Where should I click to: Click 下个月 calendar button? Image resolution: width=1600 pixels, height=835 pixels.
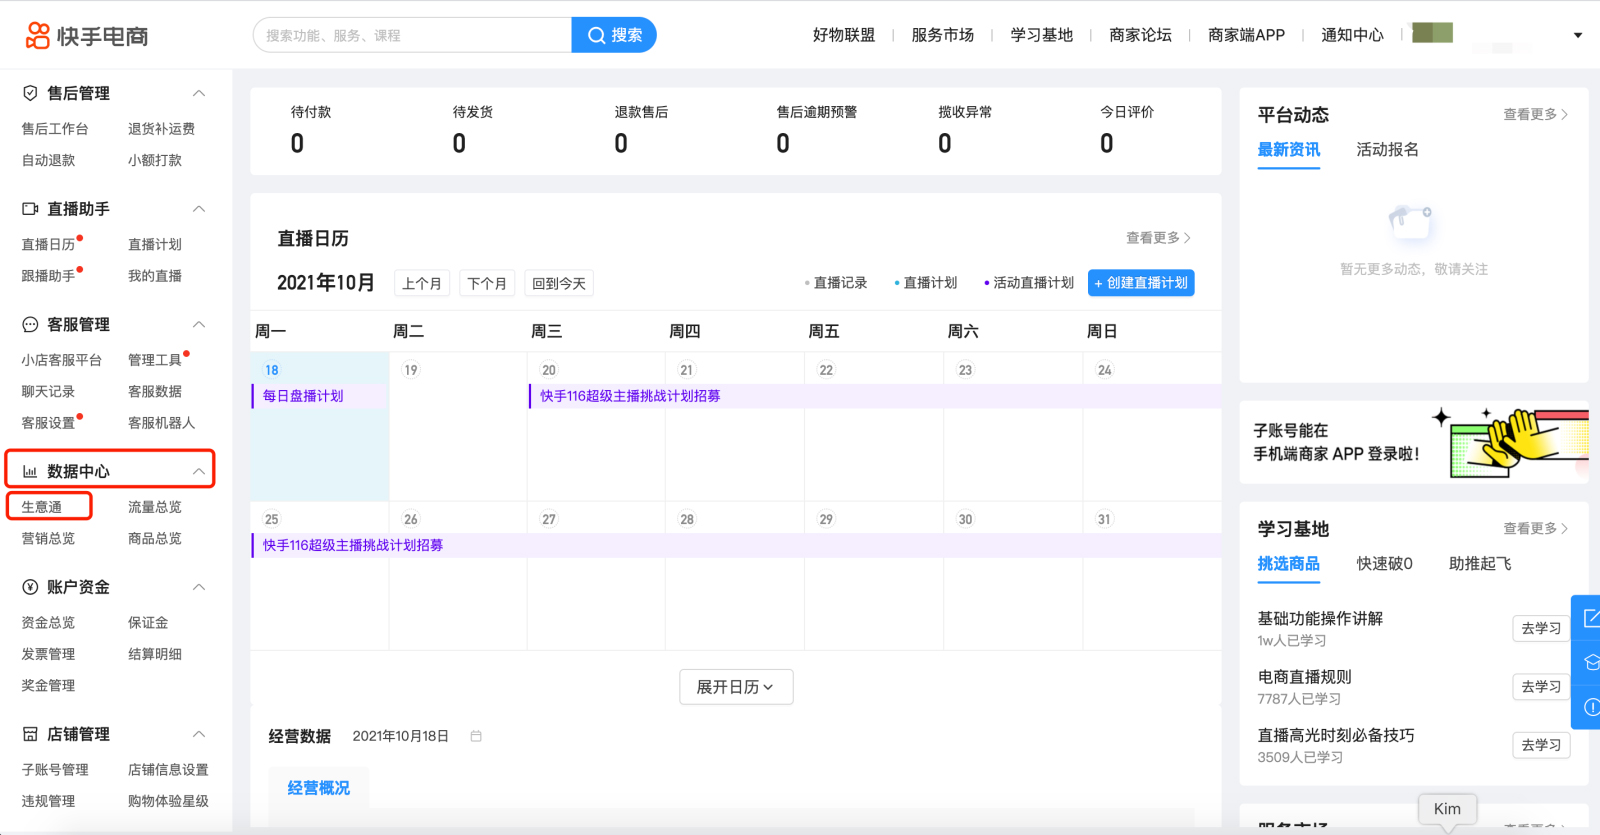tap(487, 283)
